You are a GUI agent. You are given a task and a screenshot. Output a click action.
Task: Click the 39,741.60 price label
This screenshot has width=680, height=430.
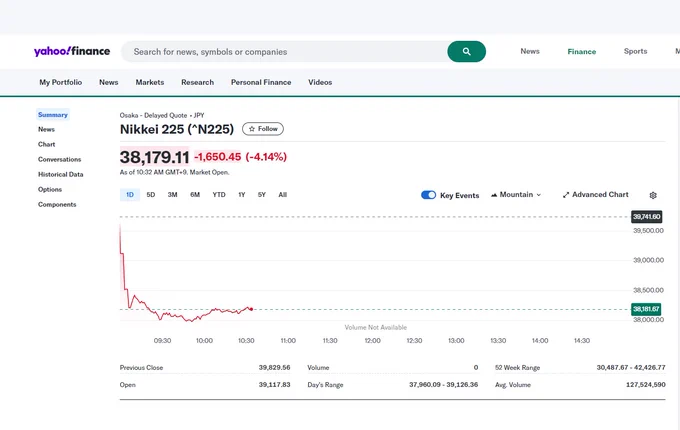coord(646,216)
